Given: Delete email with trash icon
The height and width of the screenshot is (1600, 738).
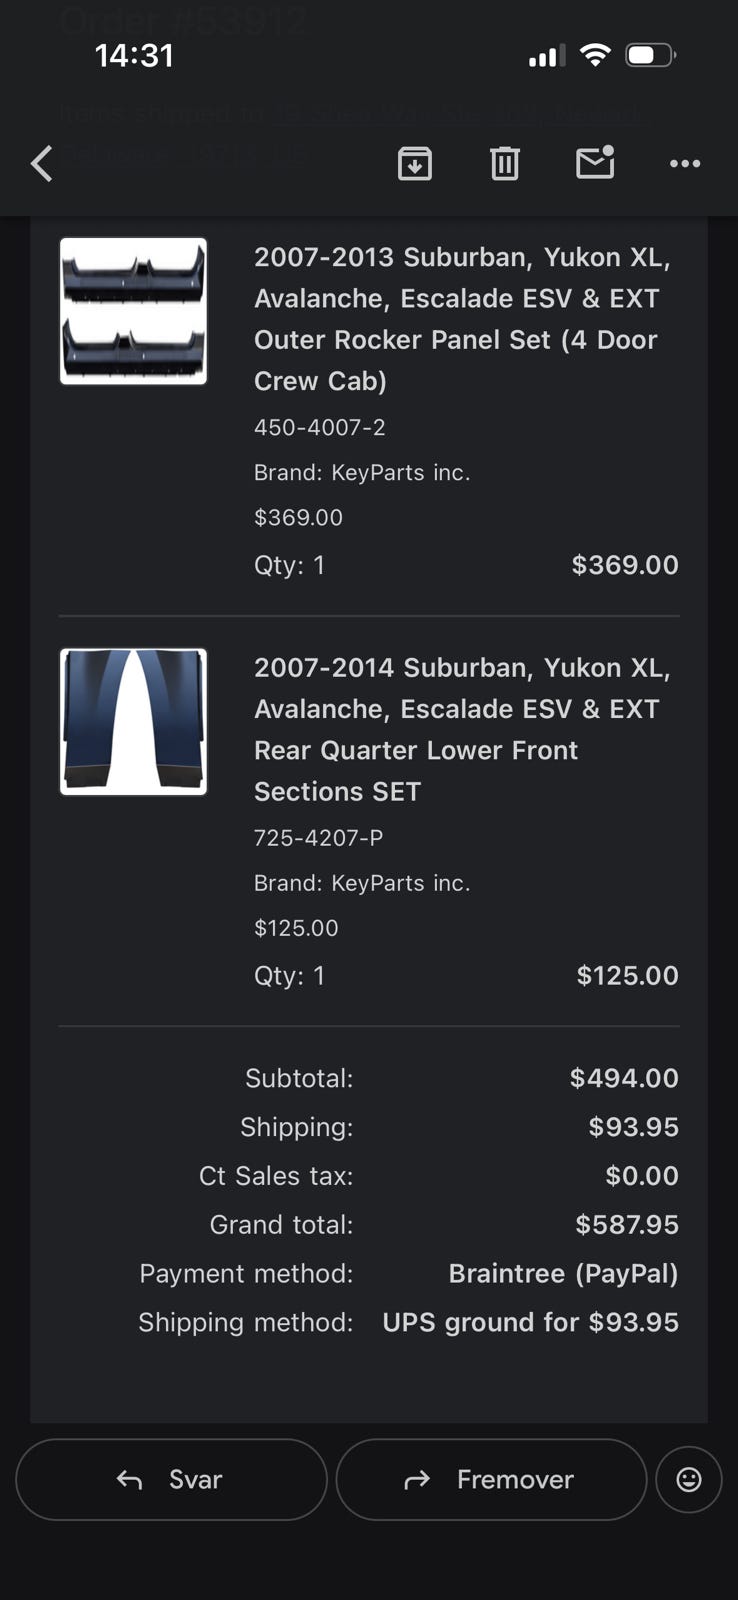Looking at the screenshot, I should click(x=505, y=163).
